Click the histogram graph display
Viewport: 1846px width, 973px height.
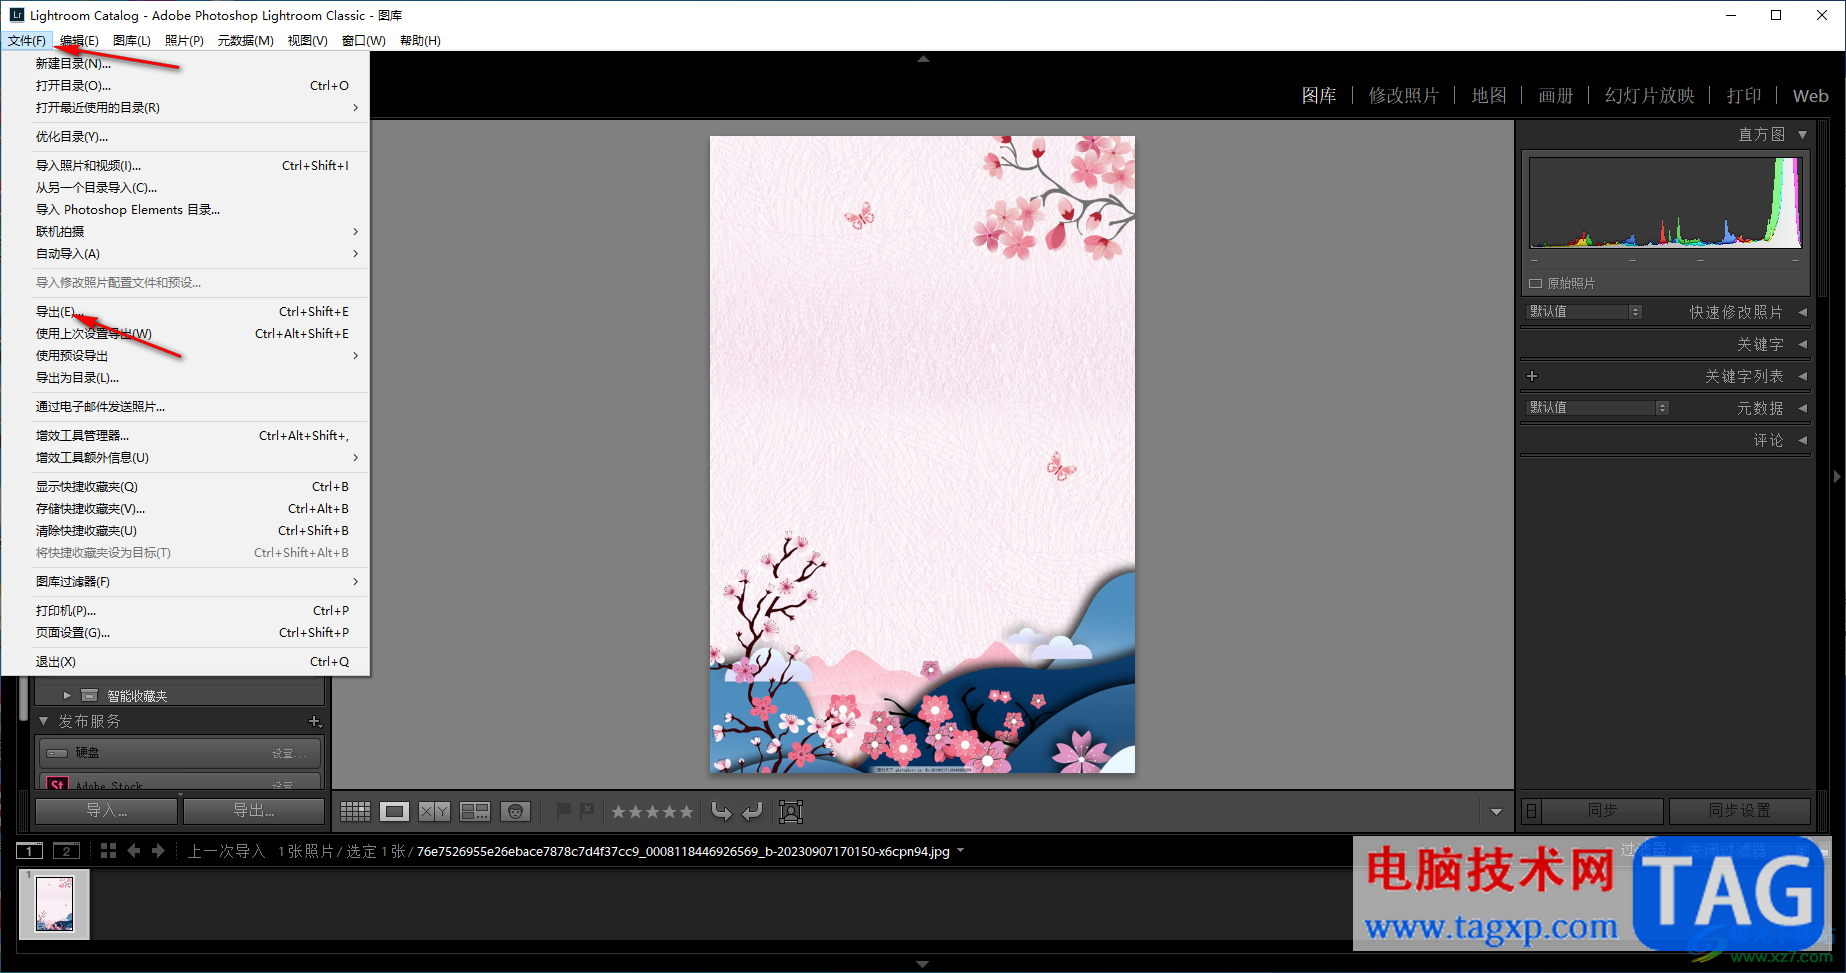tap(1666, 203)
